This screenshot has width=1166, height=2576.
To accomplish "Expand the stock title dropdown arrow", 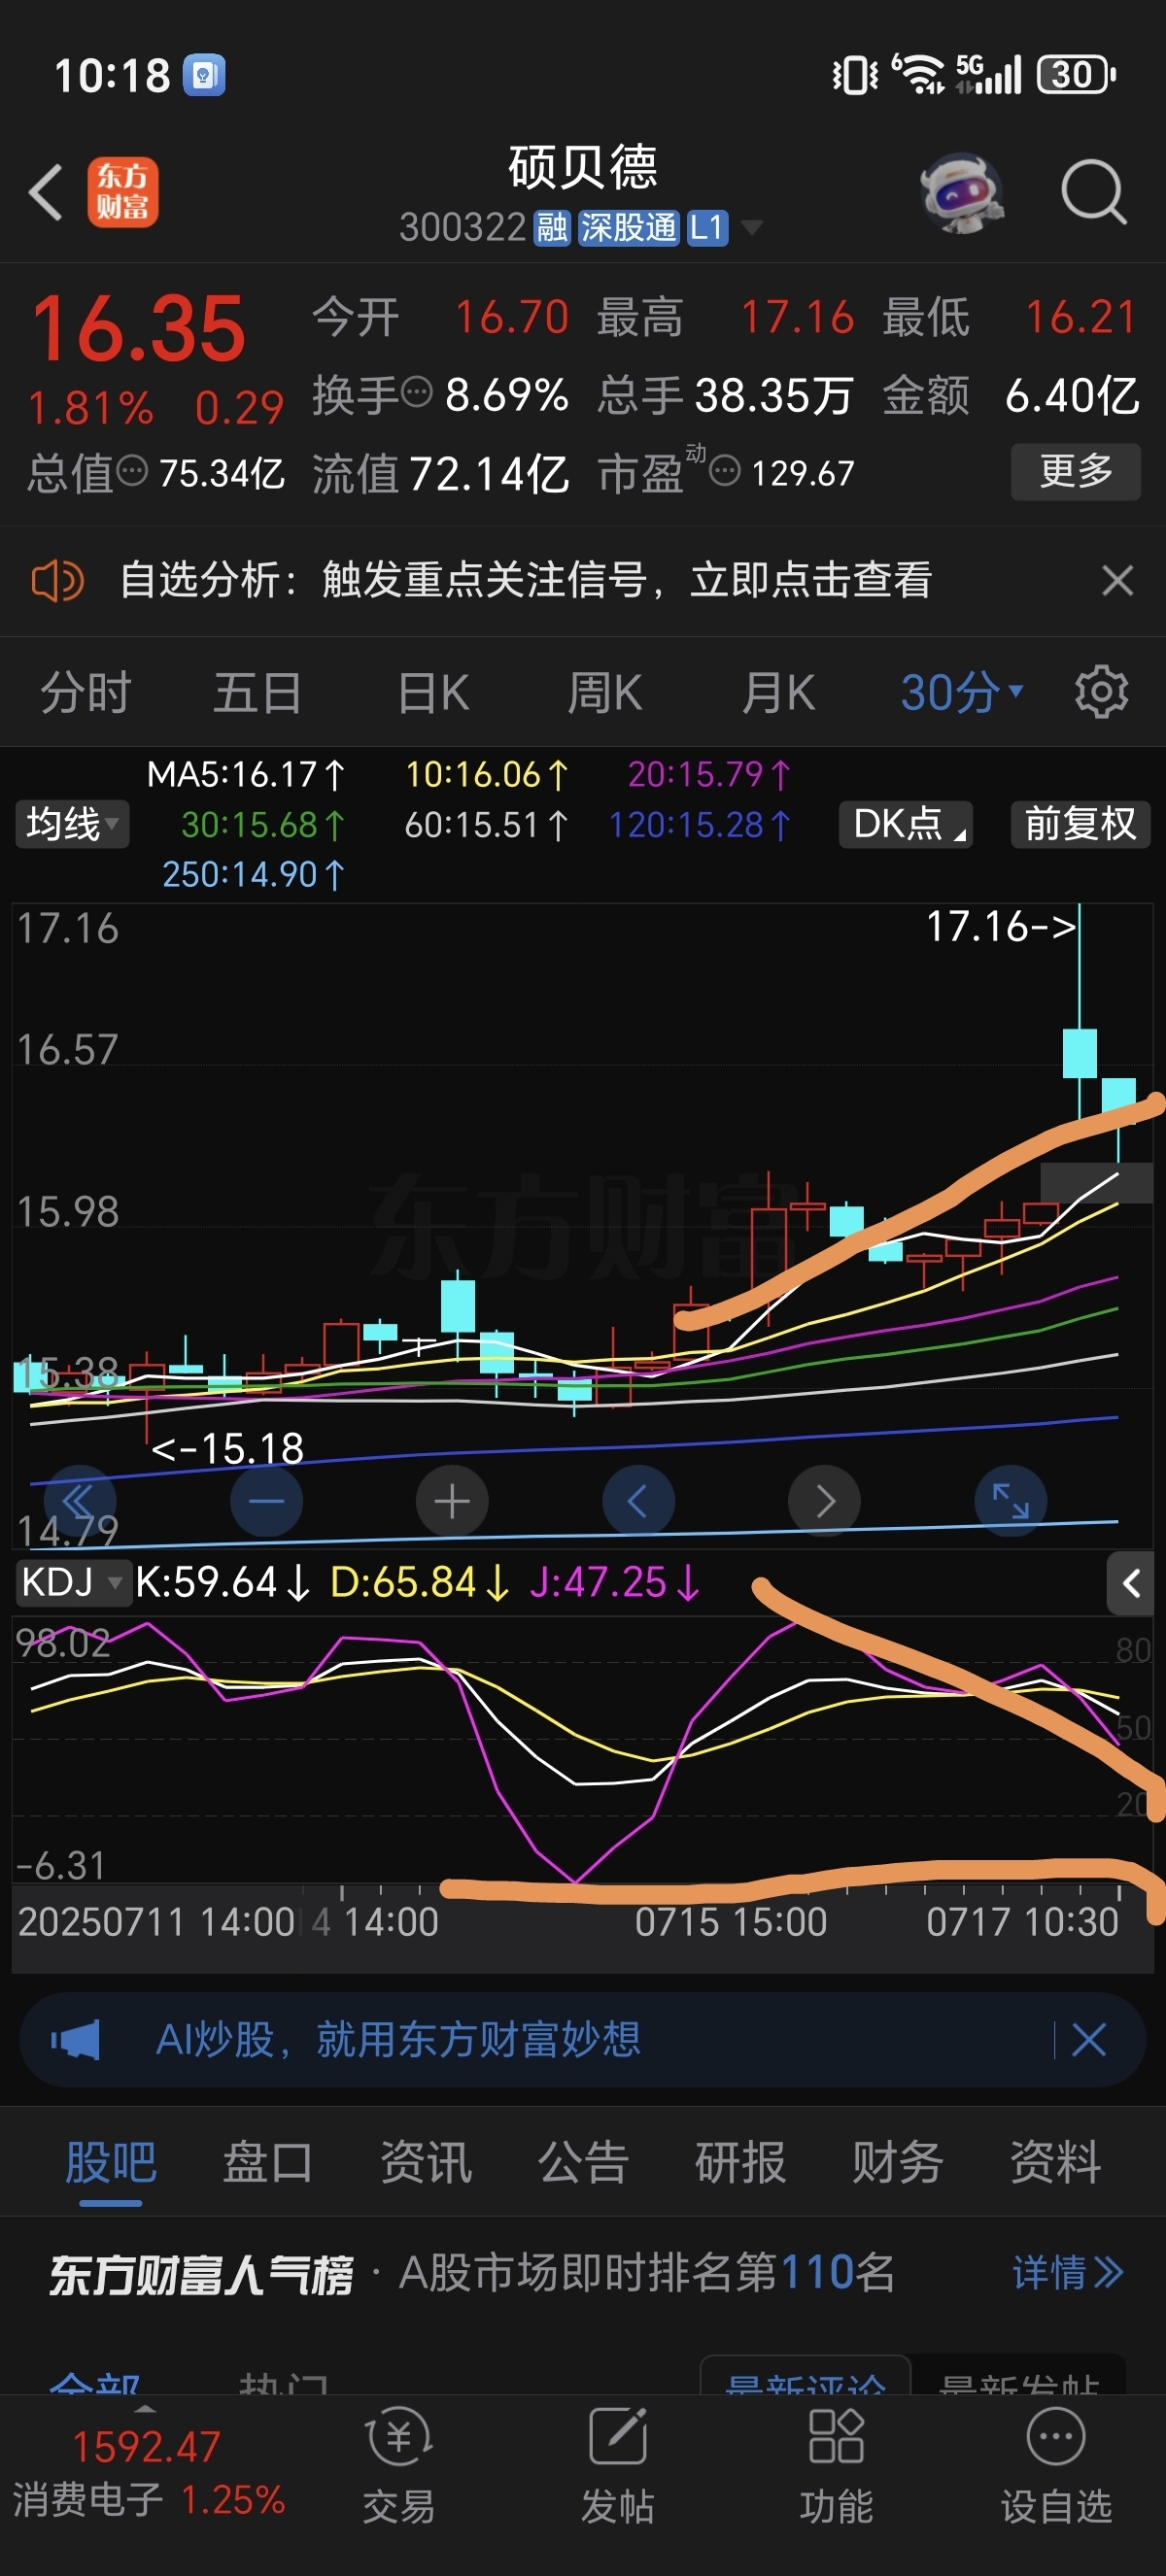I will click(752, 228).
